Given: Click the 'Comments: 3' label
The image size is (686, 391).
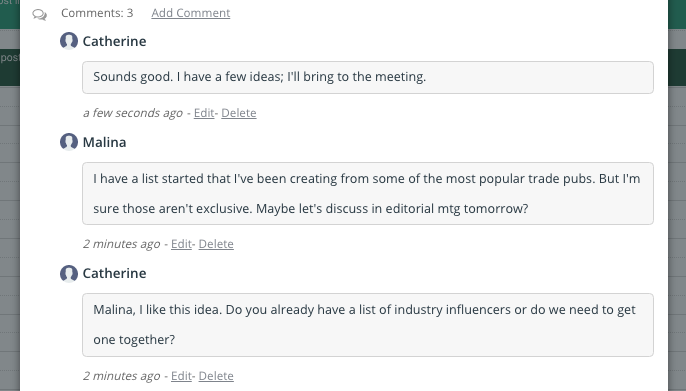Looking at the screenshot, I should pos(97,13).
